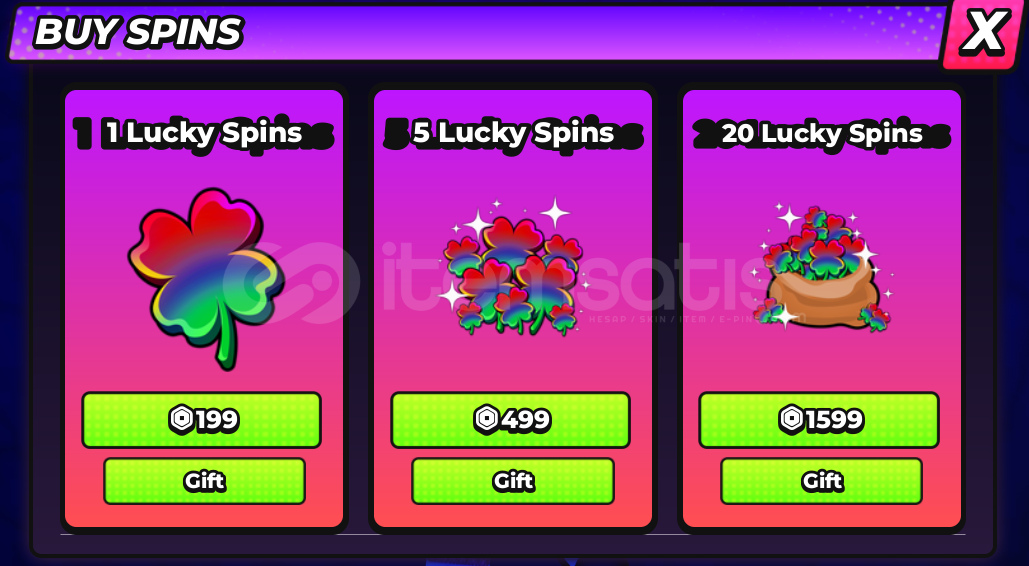Buy 5 Lucky Spins for 499 Robux
This screenshot has height=566, width=1029.
point(511,420)
